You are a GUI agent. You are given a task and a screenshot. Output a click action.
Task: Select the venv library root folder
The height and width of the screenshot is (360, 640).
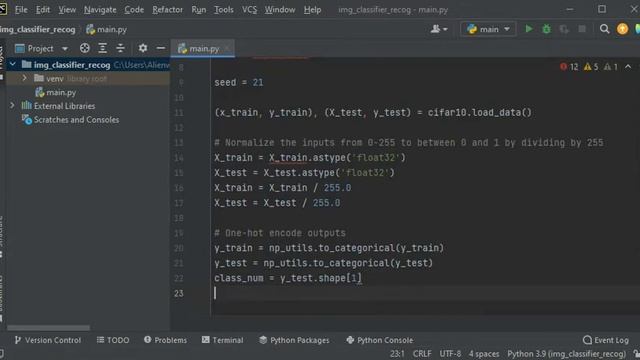[70, 78]
